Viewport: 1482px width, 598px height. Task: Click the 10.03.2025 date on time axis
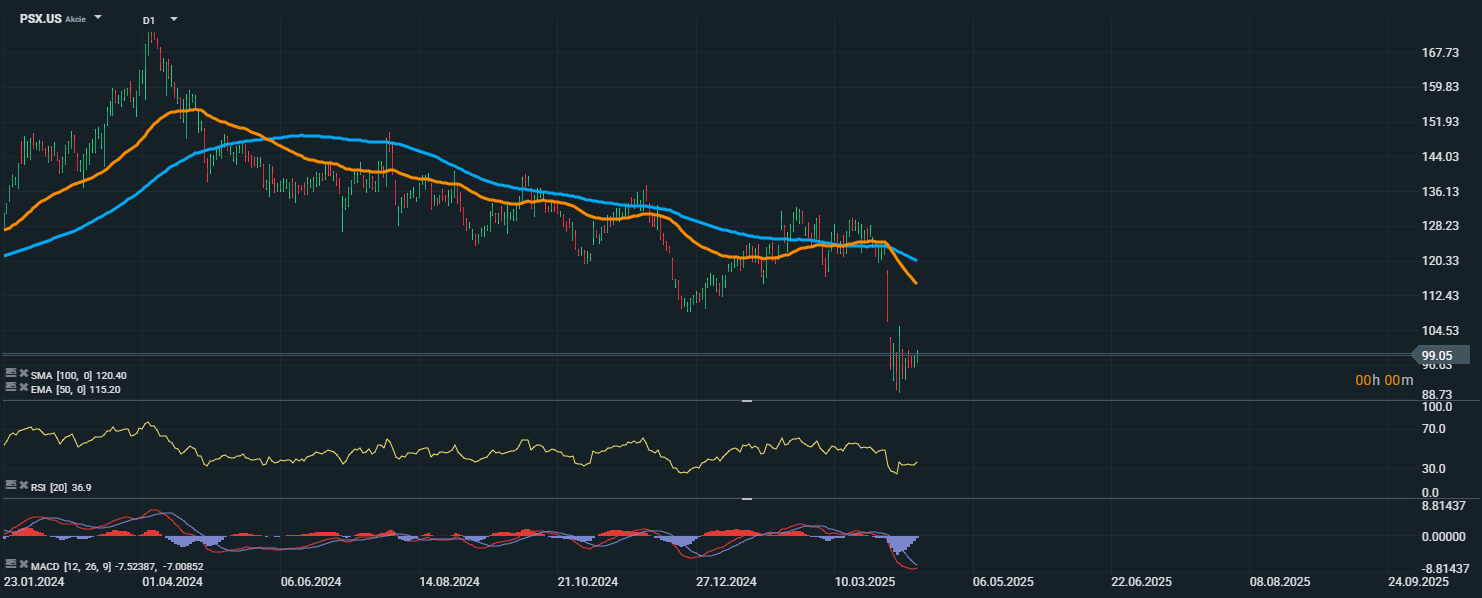click(865, 581)
